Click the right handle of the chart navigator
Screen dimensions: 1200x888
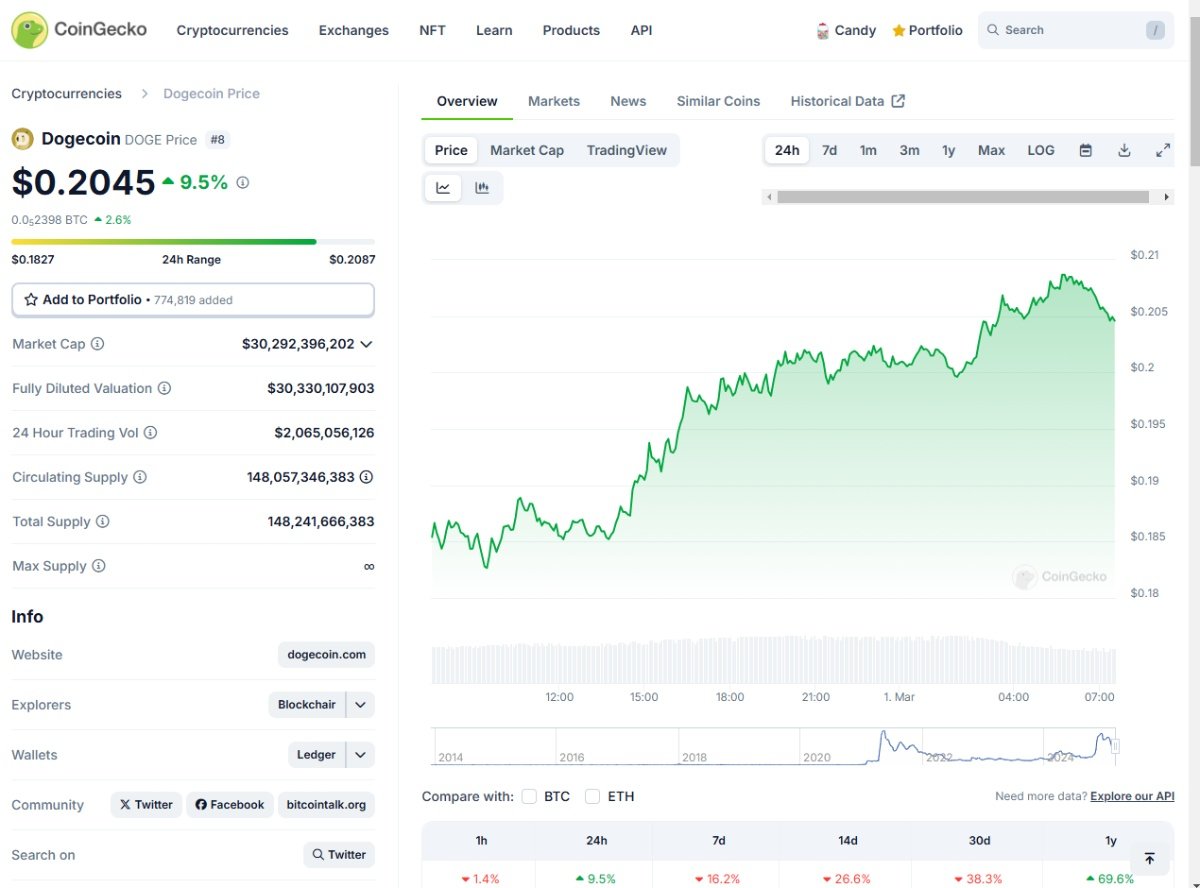click(1116, 746)
